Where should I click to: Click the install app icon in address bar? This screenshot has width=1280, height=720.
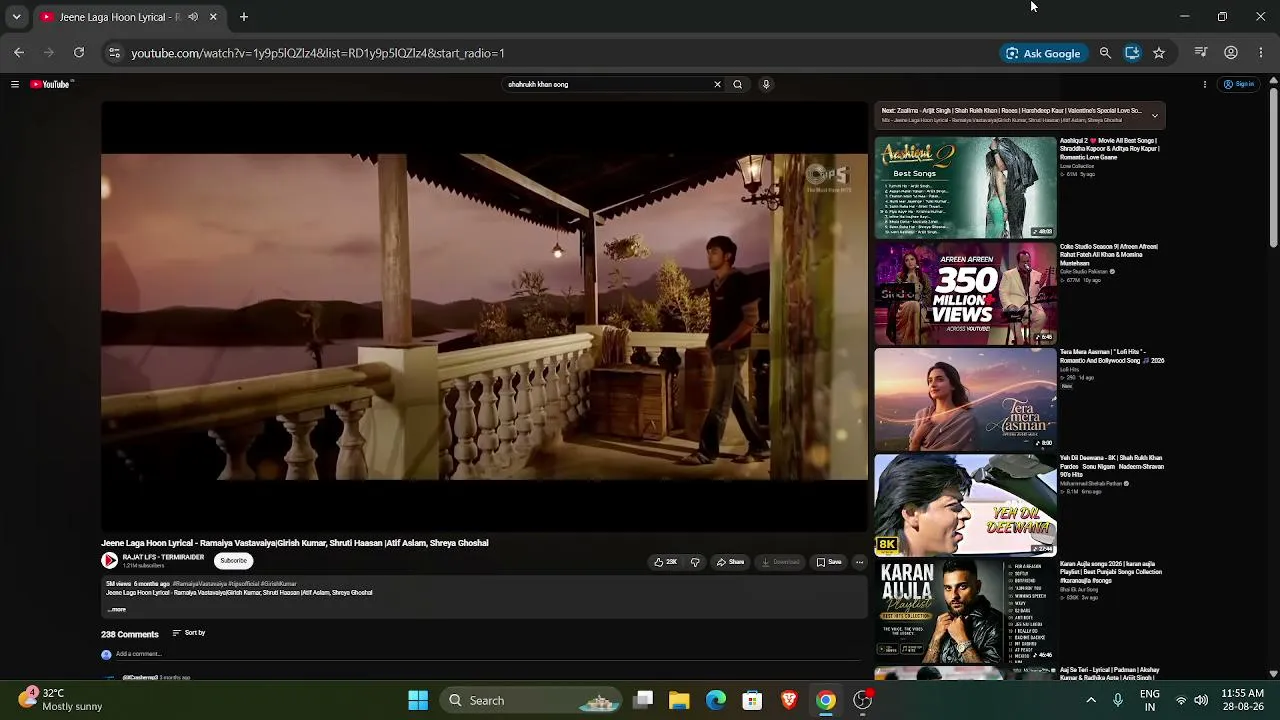coord(1132,53)
